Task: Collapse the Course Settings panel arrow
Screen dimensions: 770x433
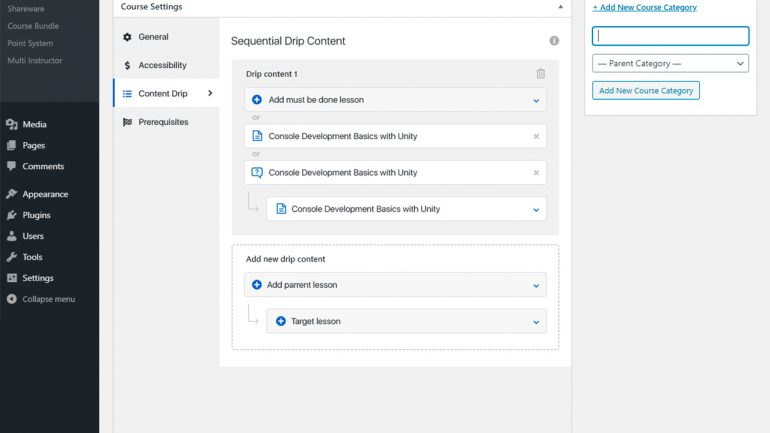Action: (560, 7)
